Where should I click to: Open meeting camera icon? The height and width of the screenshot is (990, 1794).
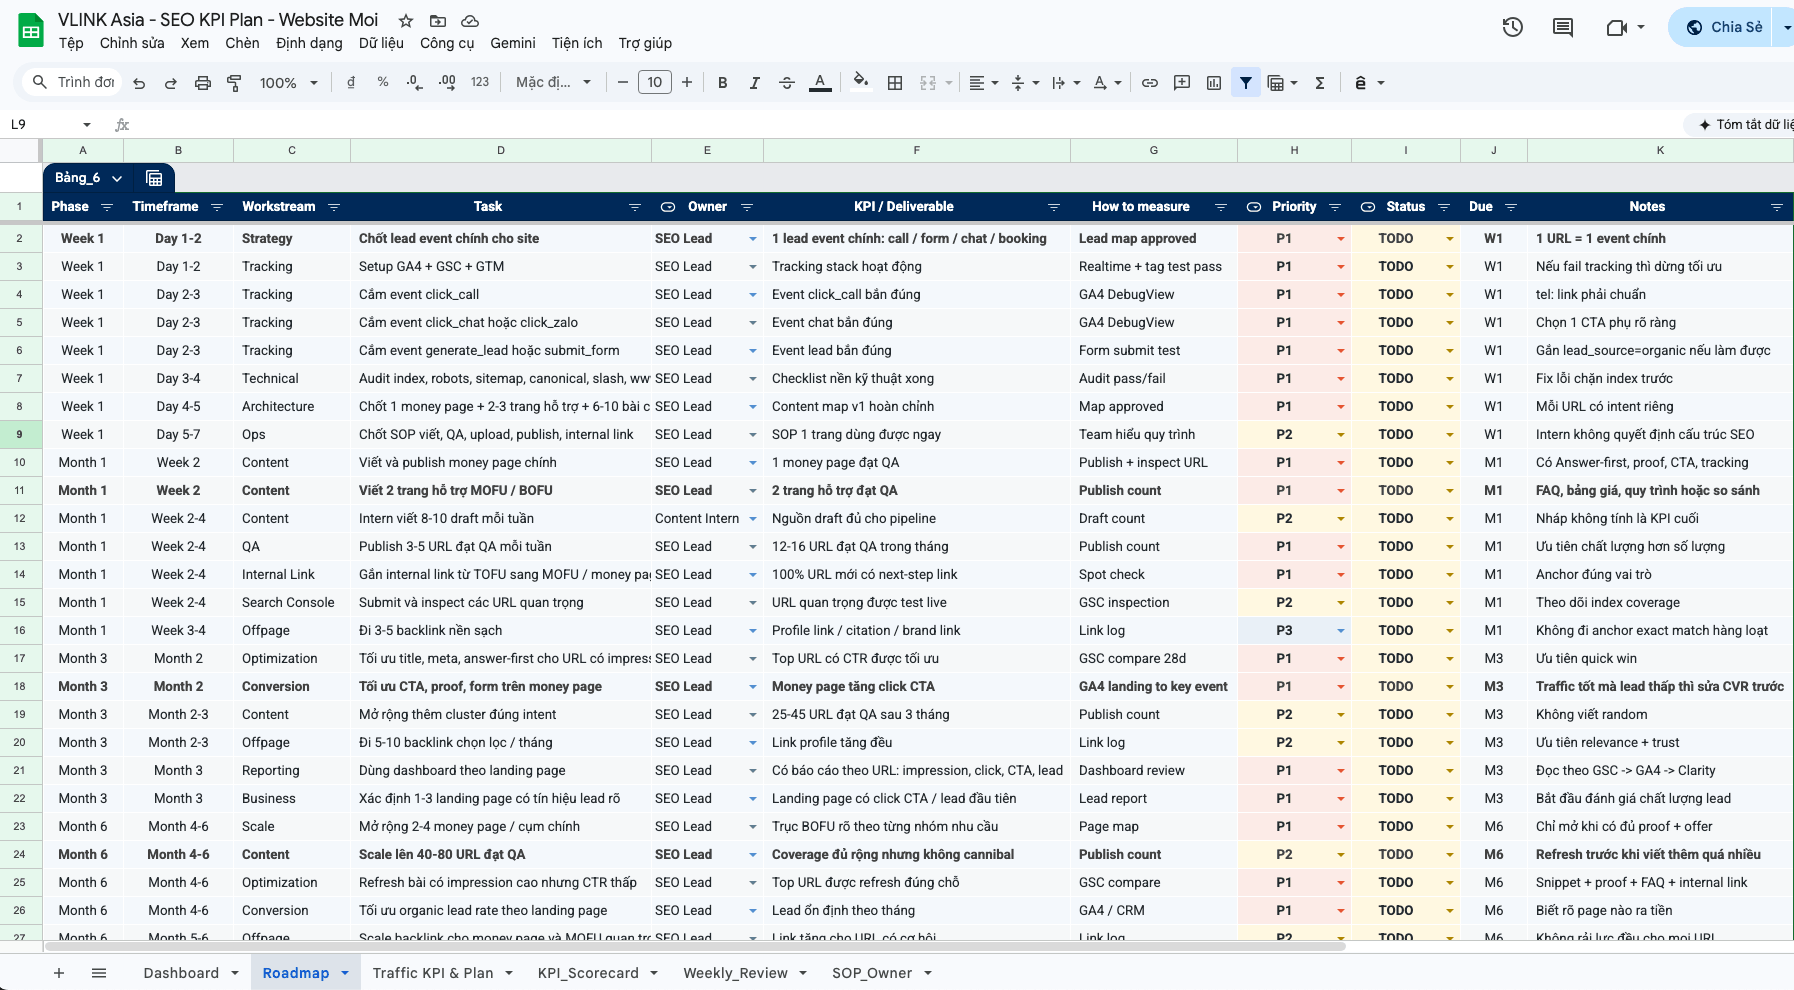pos(1617,27)
